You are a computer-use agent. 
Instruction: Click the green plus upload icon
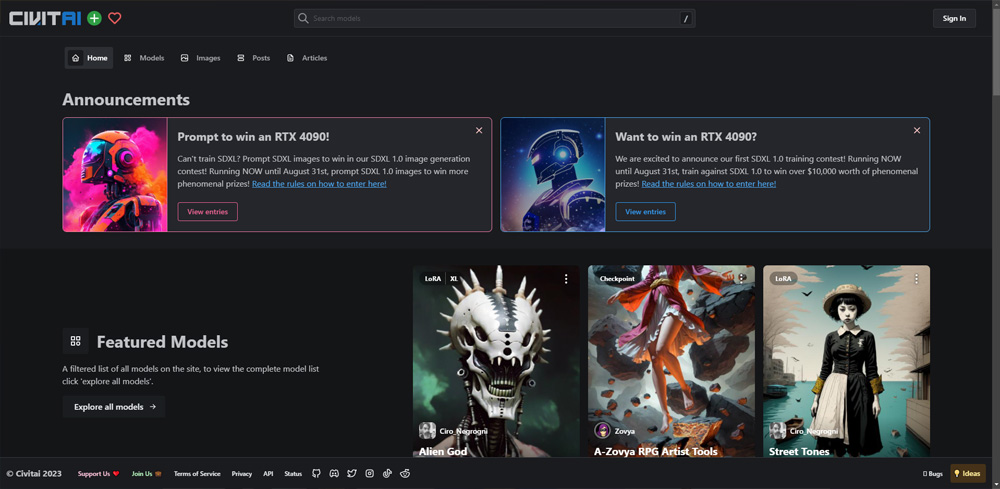click(94, 18)
